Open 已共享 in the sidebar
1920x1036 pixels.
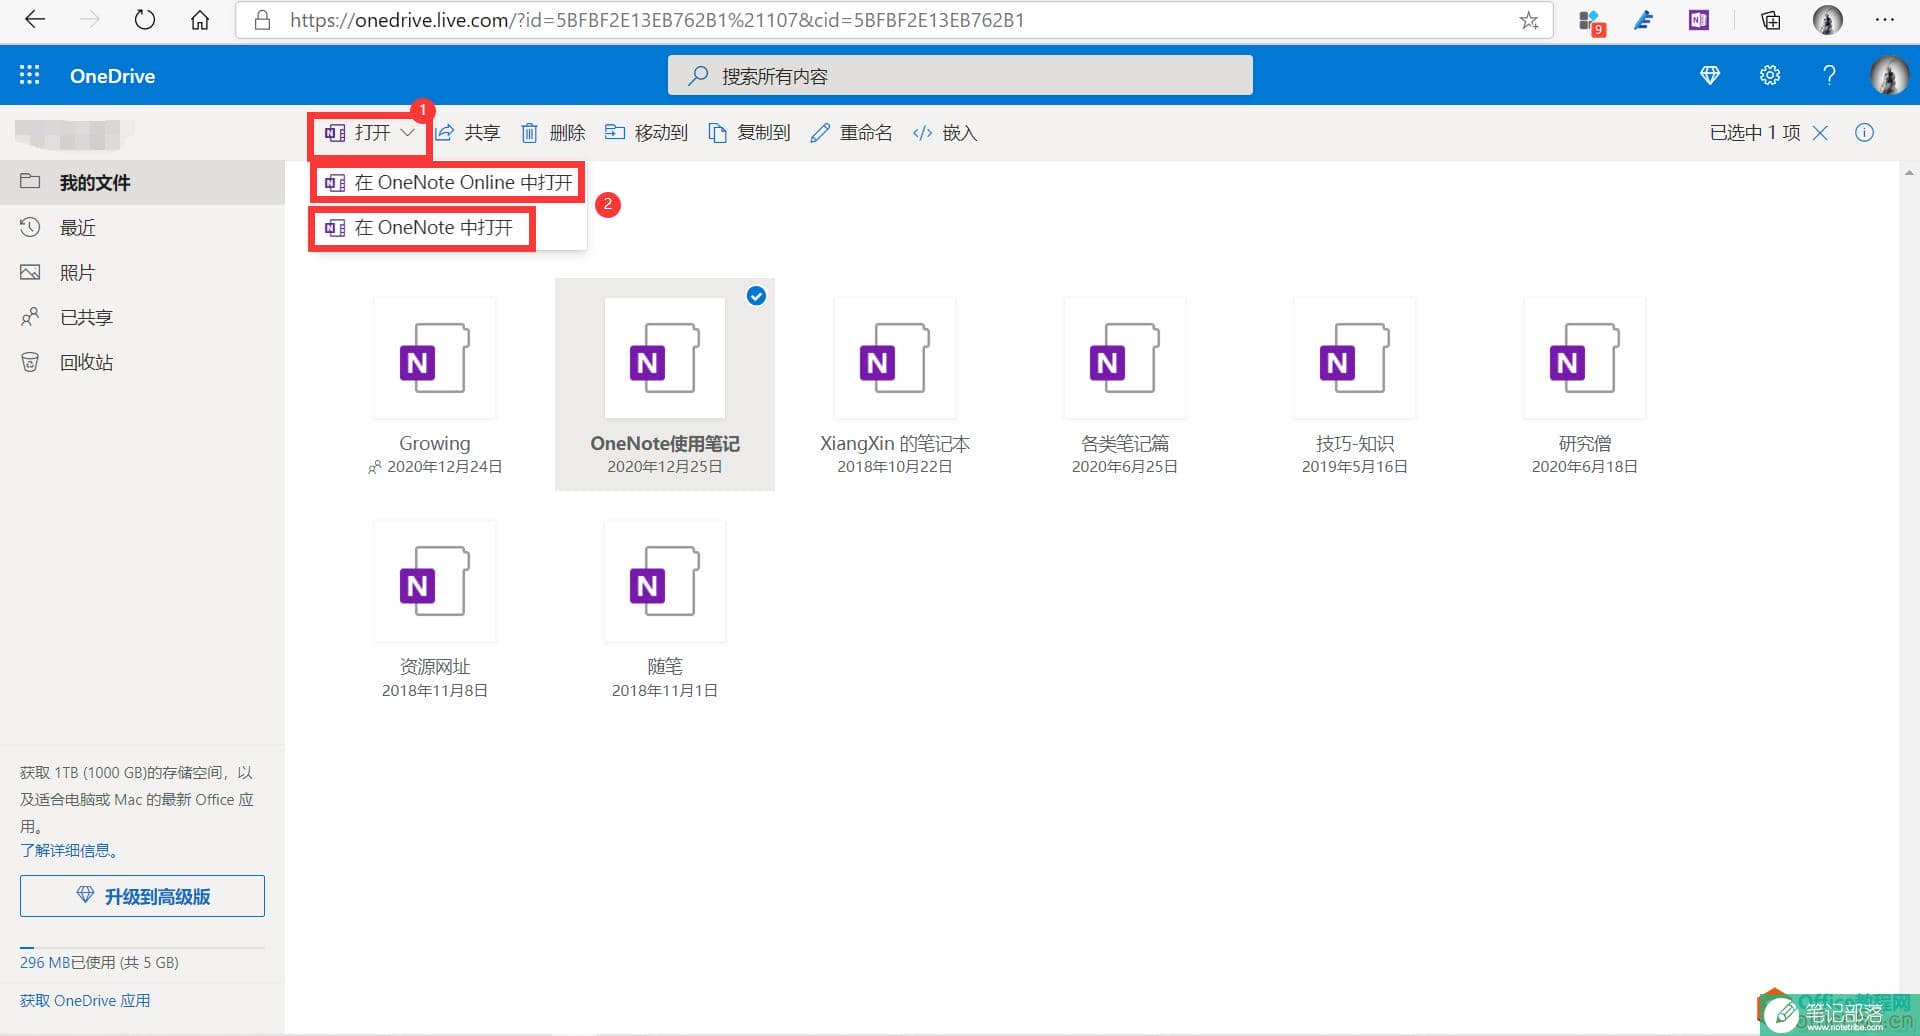pos(142,318)
